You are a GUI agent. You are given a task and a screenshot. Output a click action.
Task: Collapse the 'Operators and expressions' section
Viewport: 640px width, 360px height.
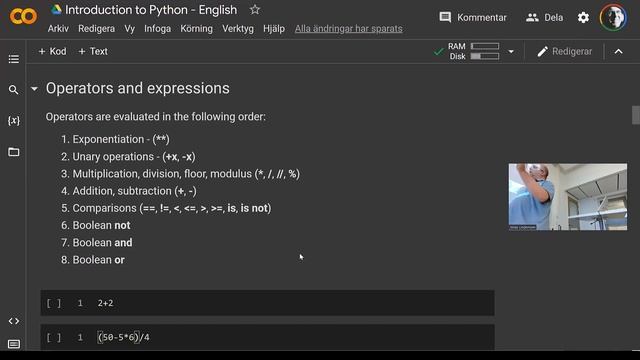click(x=34, y=89)
